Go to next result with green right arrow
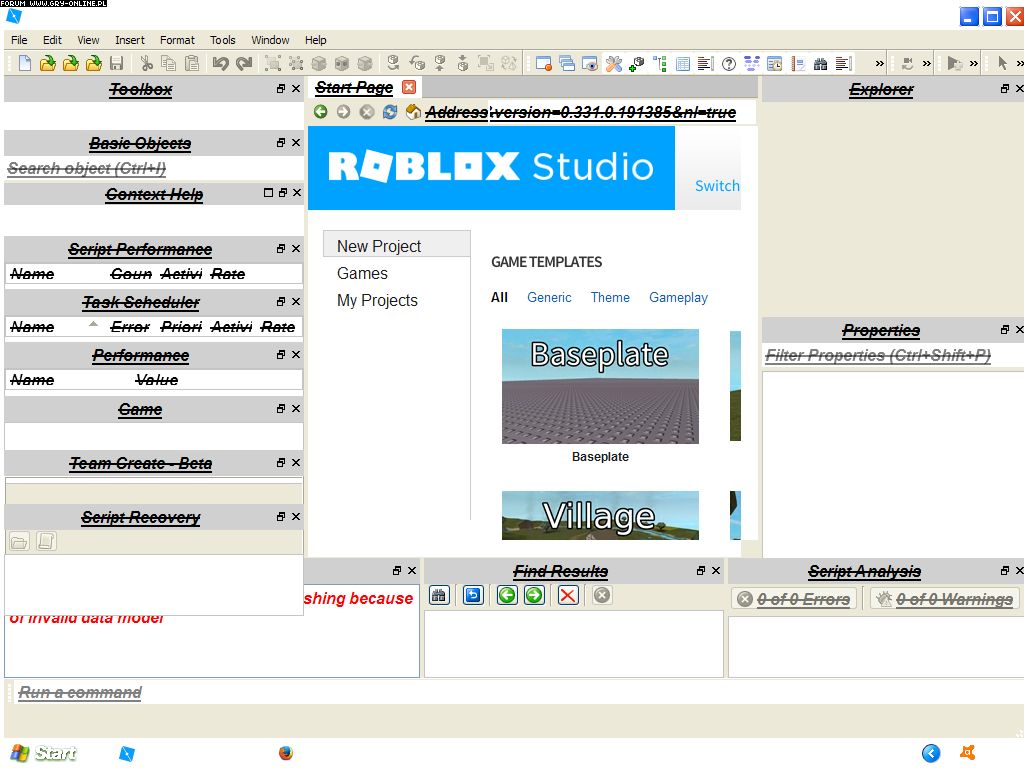Viewport: 1024px width, 768px height. 534,595
